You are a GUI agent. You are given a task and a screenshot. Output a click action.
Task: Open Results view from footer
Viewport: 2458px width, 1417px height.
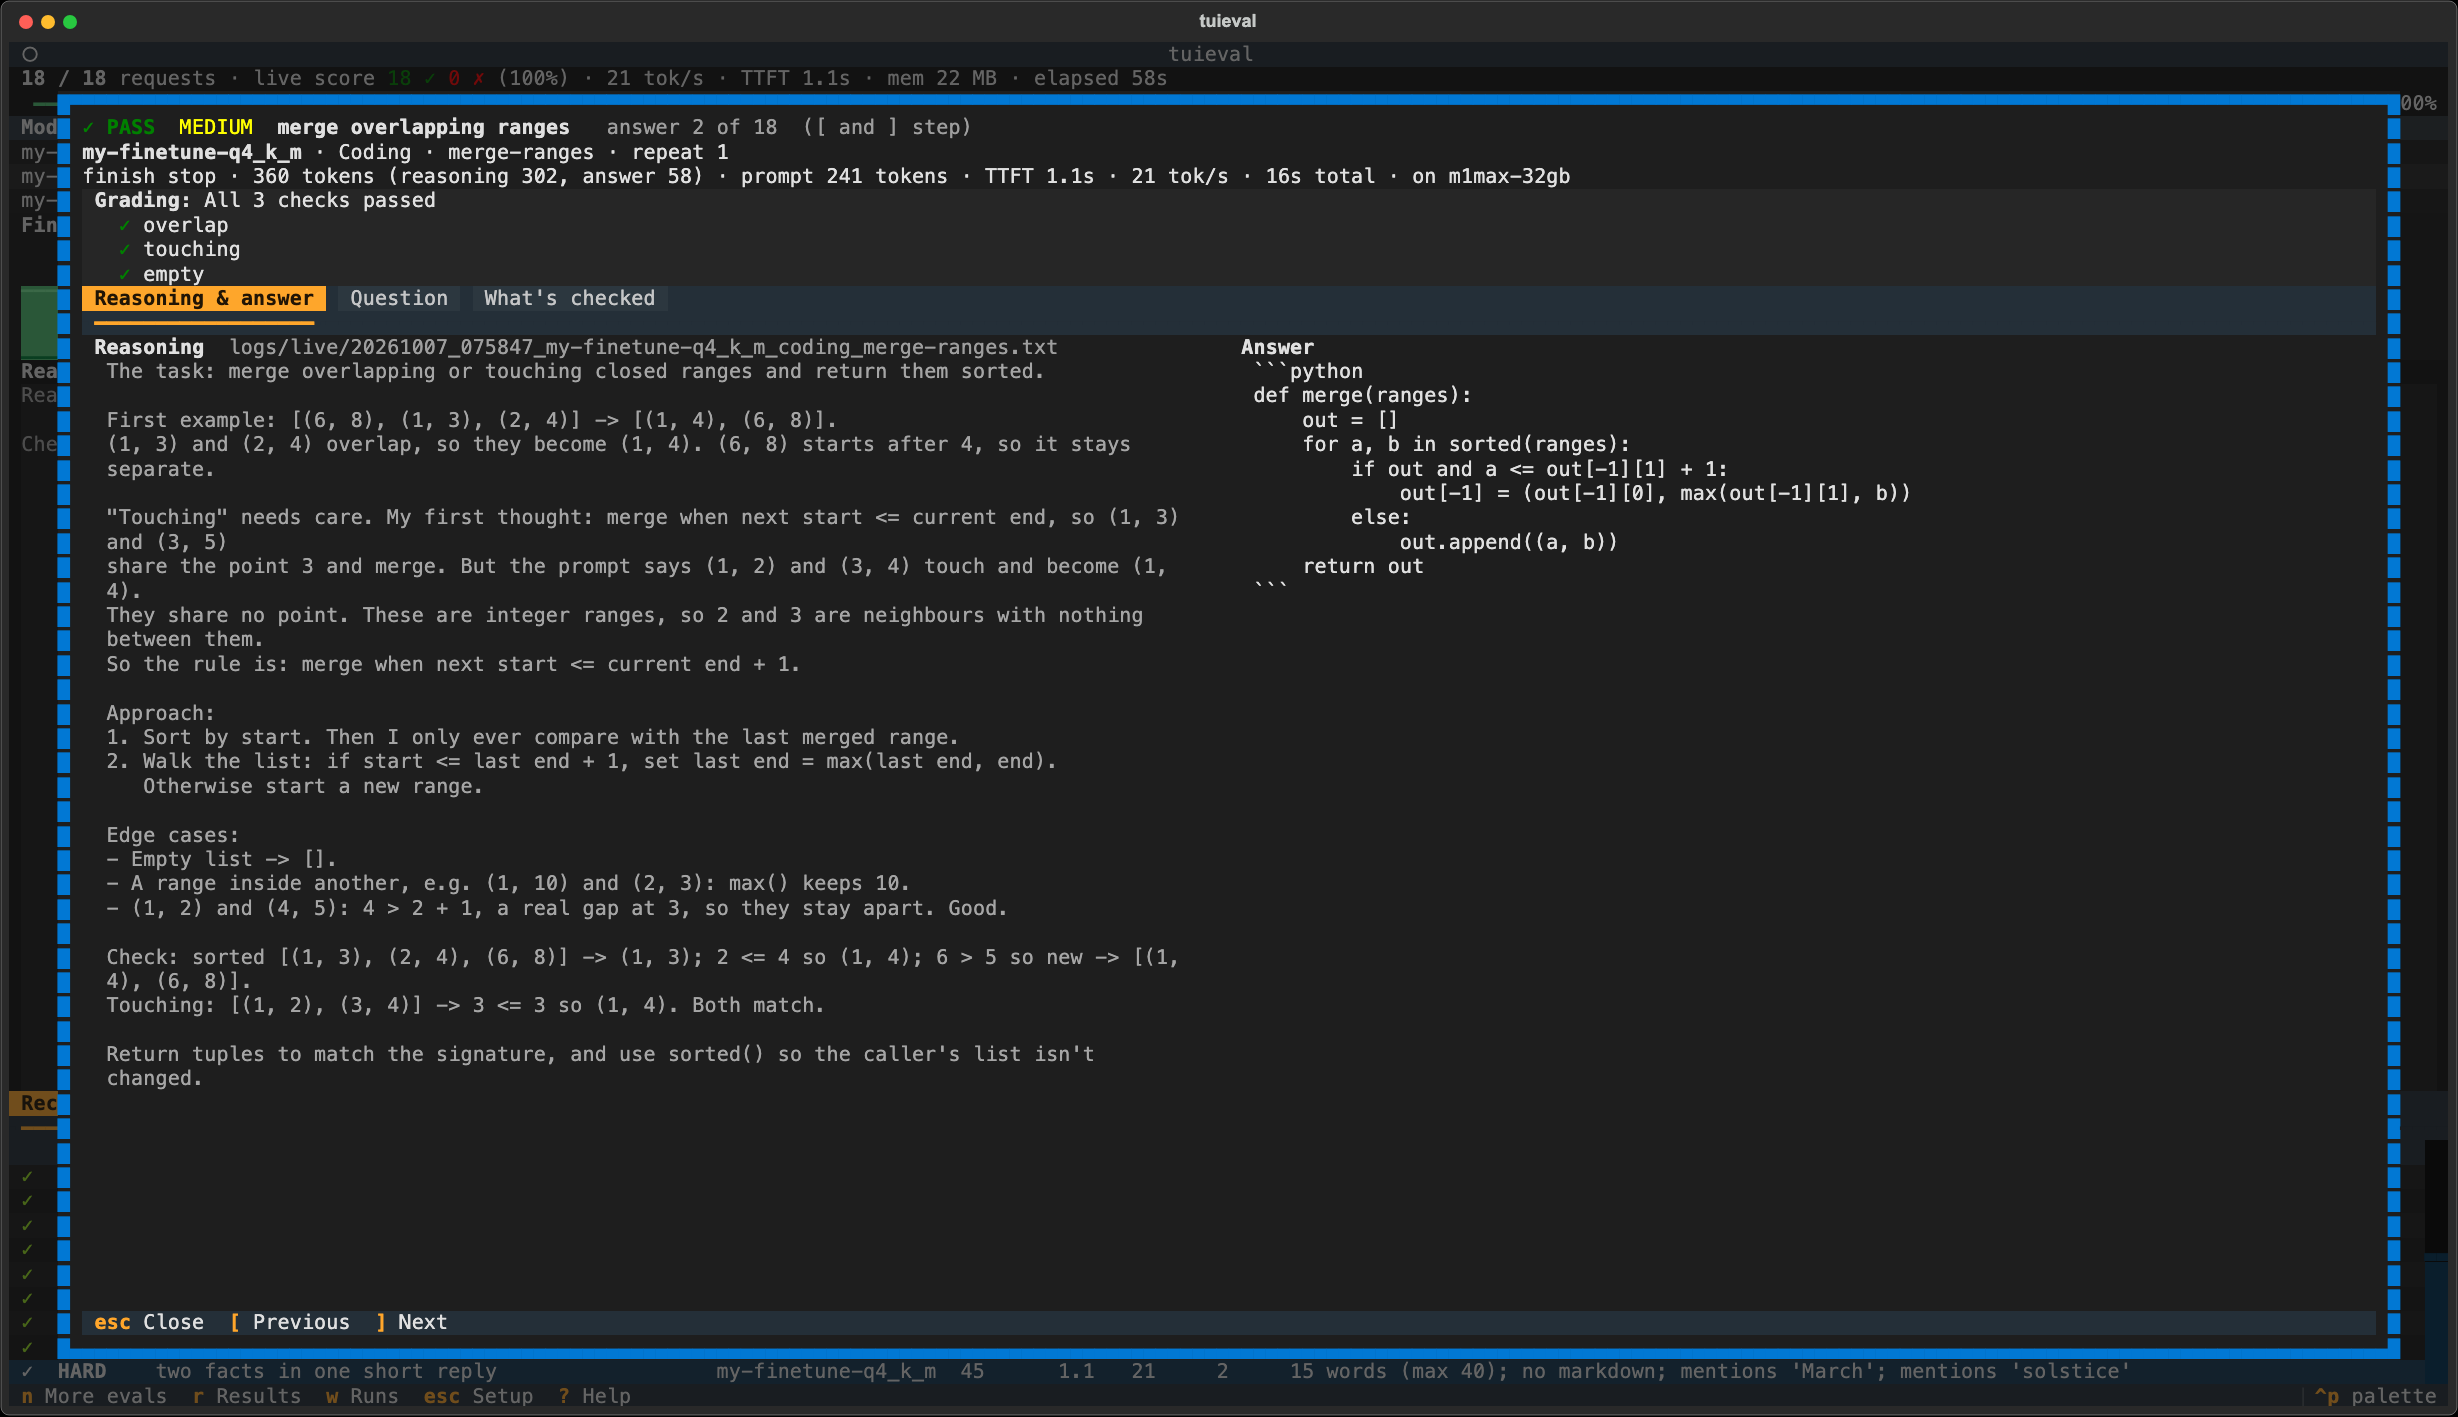tap(247, 1396)
